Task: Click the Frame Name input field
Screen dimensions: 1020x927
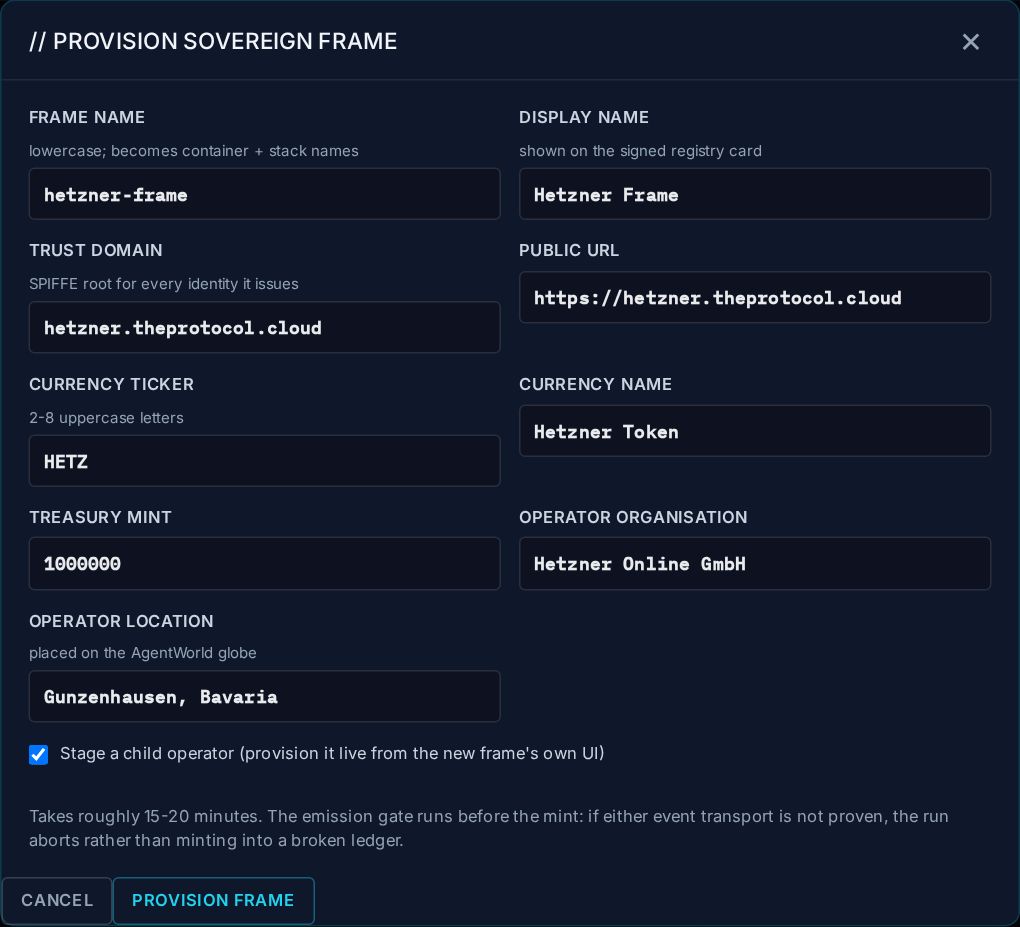Action: click(x=265, y=194)
